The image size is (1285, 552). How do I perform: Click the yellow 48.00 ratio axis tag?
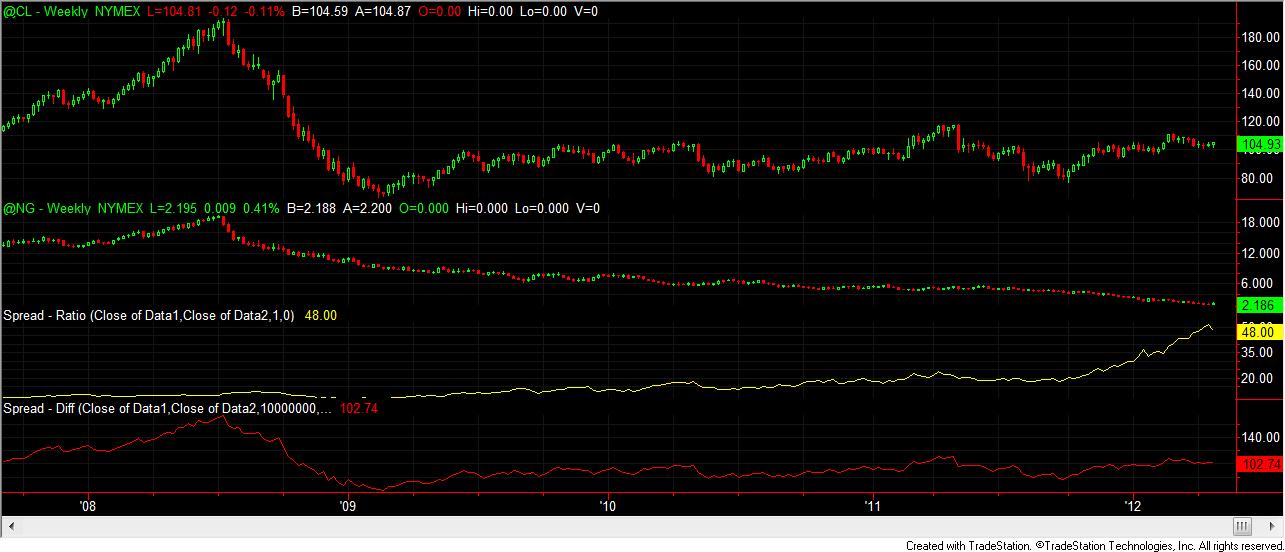coord(1259,331)
